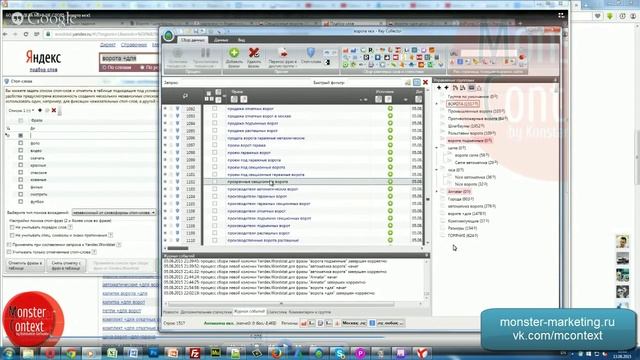Viewport: 640px width, 360px height.
Task: Click the red-bars Yandex Wordstat icon in ribbon
Action: pyautogui.click(x=346, y=50)
